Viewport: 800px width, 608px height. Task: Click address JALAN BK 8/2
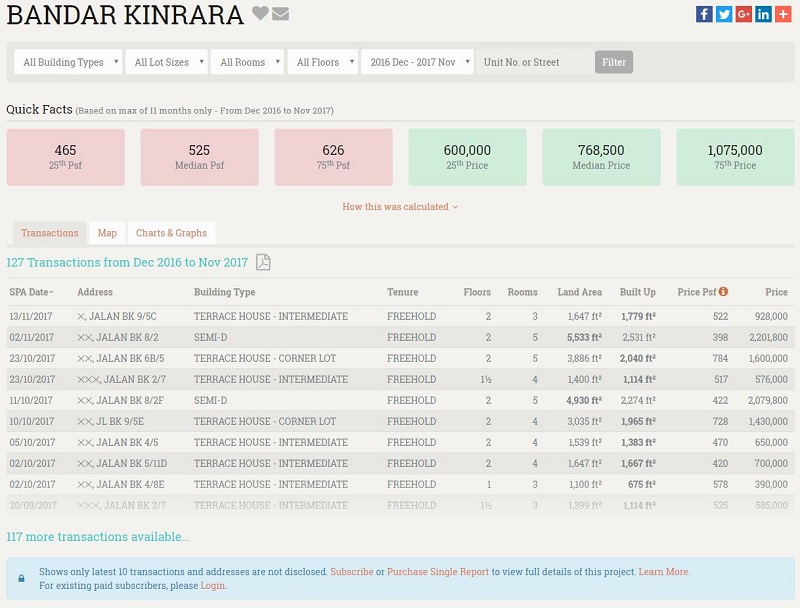(118, 337)
